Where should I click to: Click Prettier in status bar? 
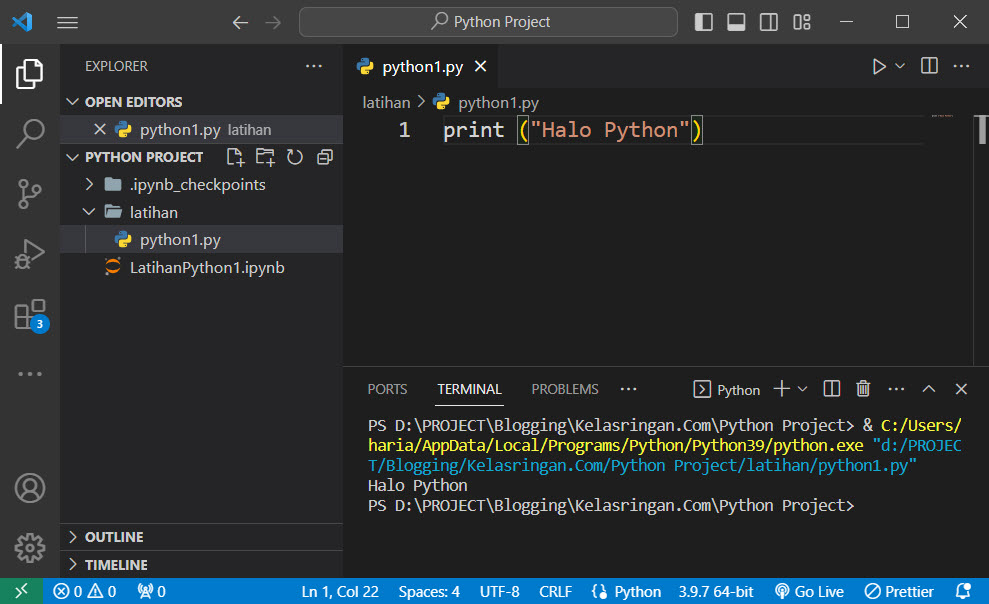[899, 591]
